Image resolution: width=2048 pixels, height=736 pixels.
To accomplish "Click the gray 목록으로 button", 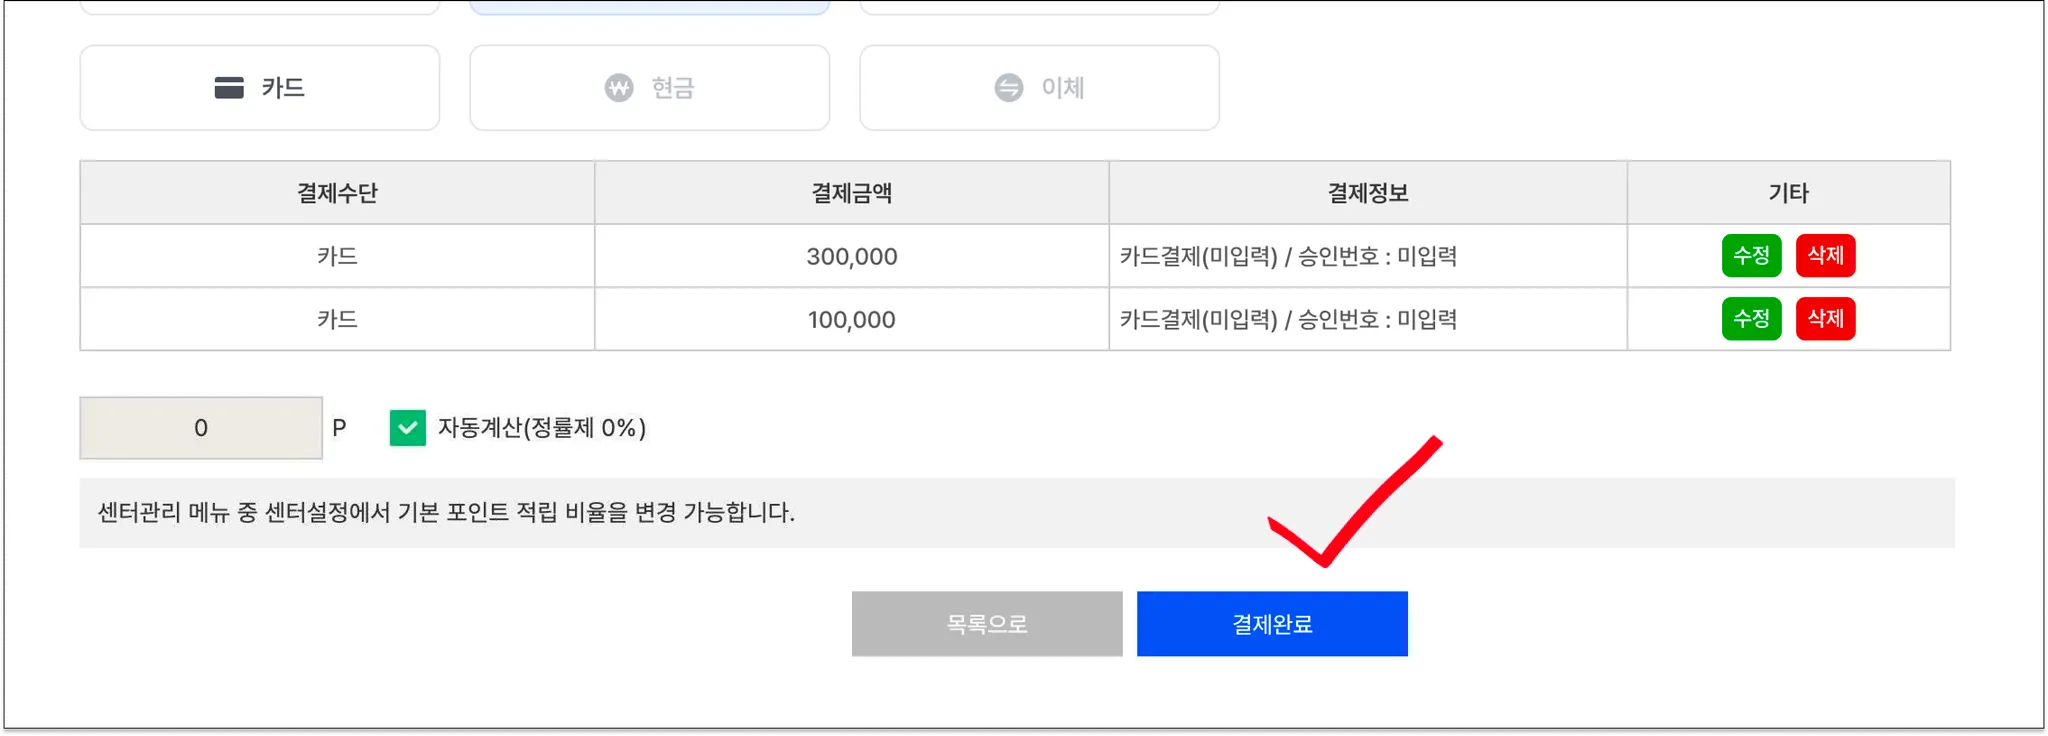I will 987,624.
